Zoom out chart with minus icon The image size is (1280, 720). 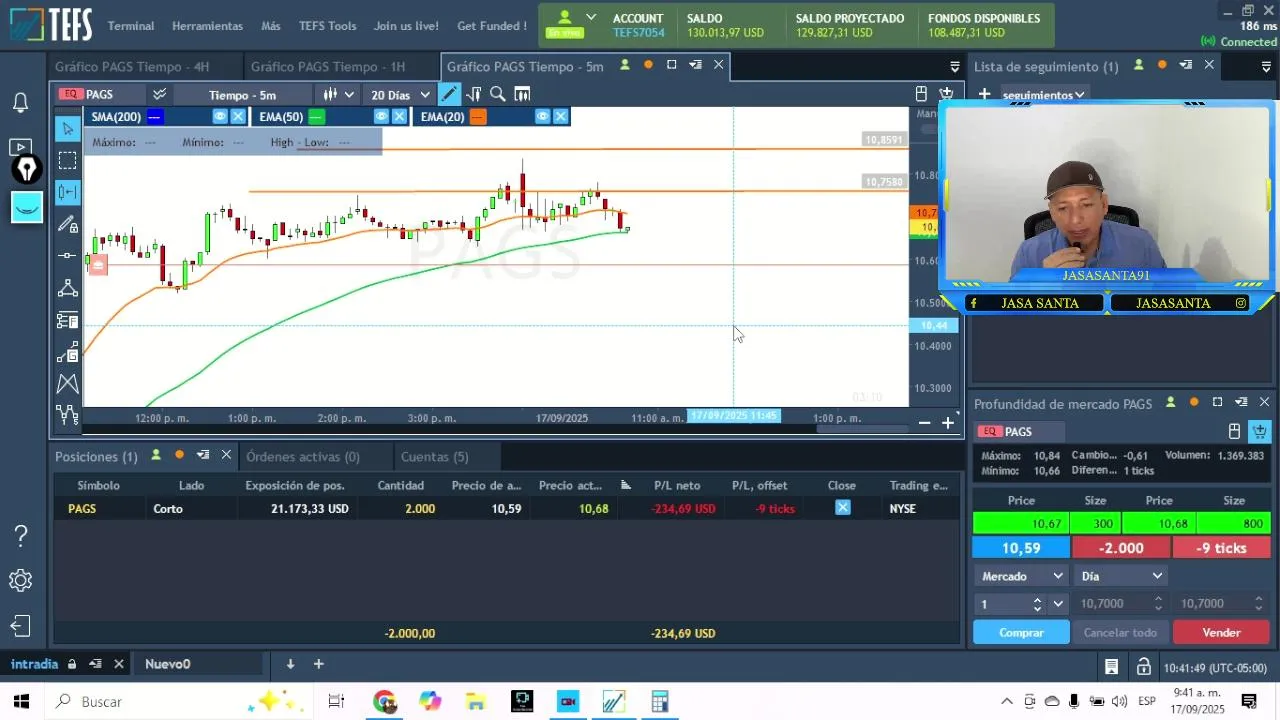pyautogui.click(x=924, y=423)
